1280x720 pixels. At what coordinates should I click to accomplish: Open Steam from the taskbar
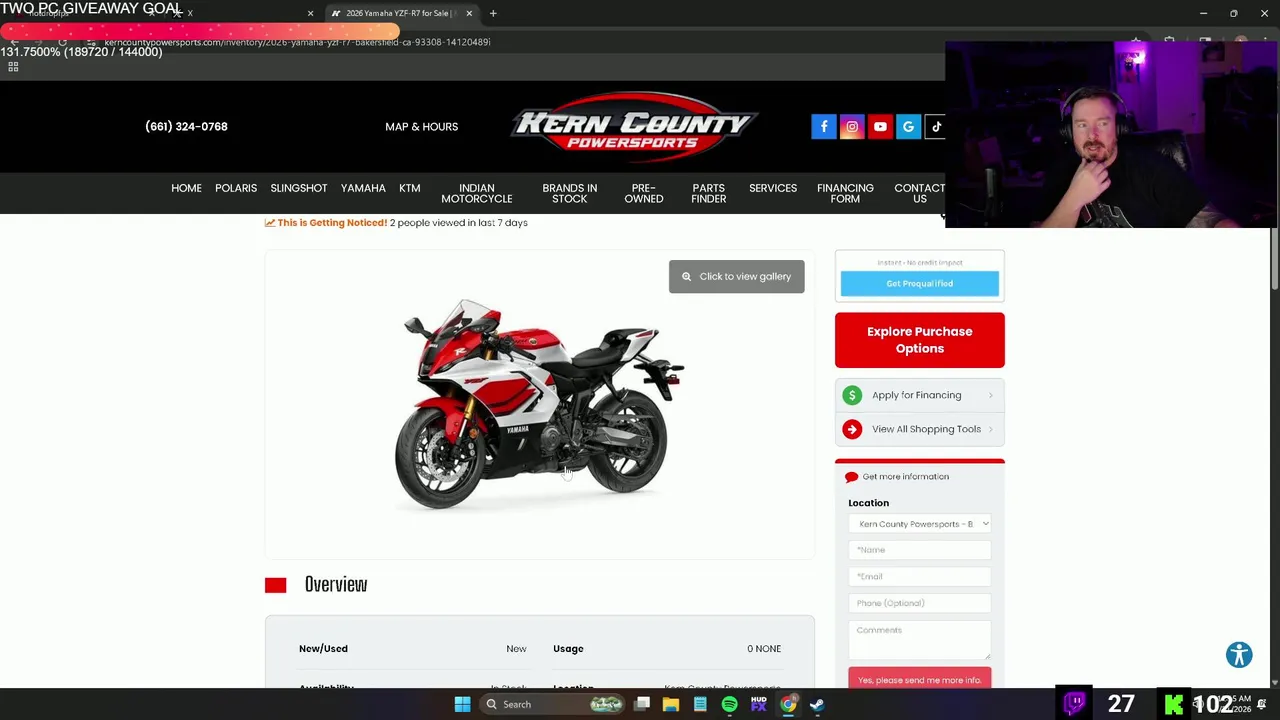point(817,704)
